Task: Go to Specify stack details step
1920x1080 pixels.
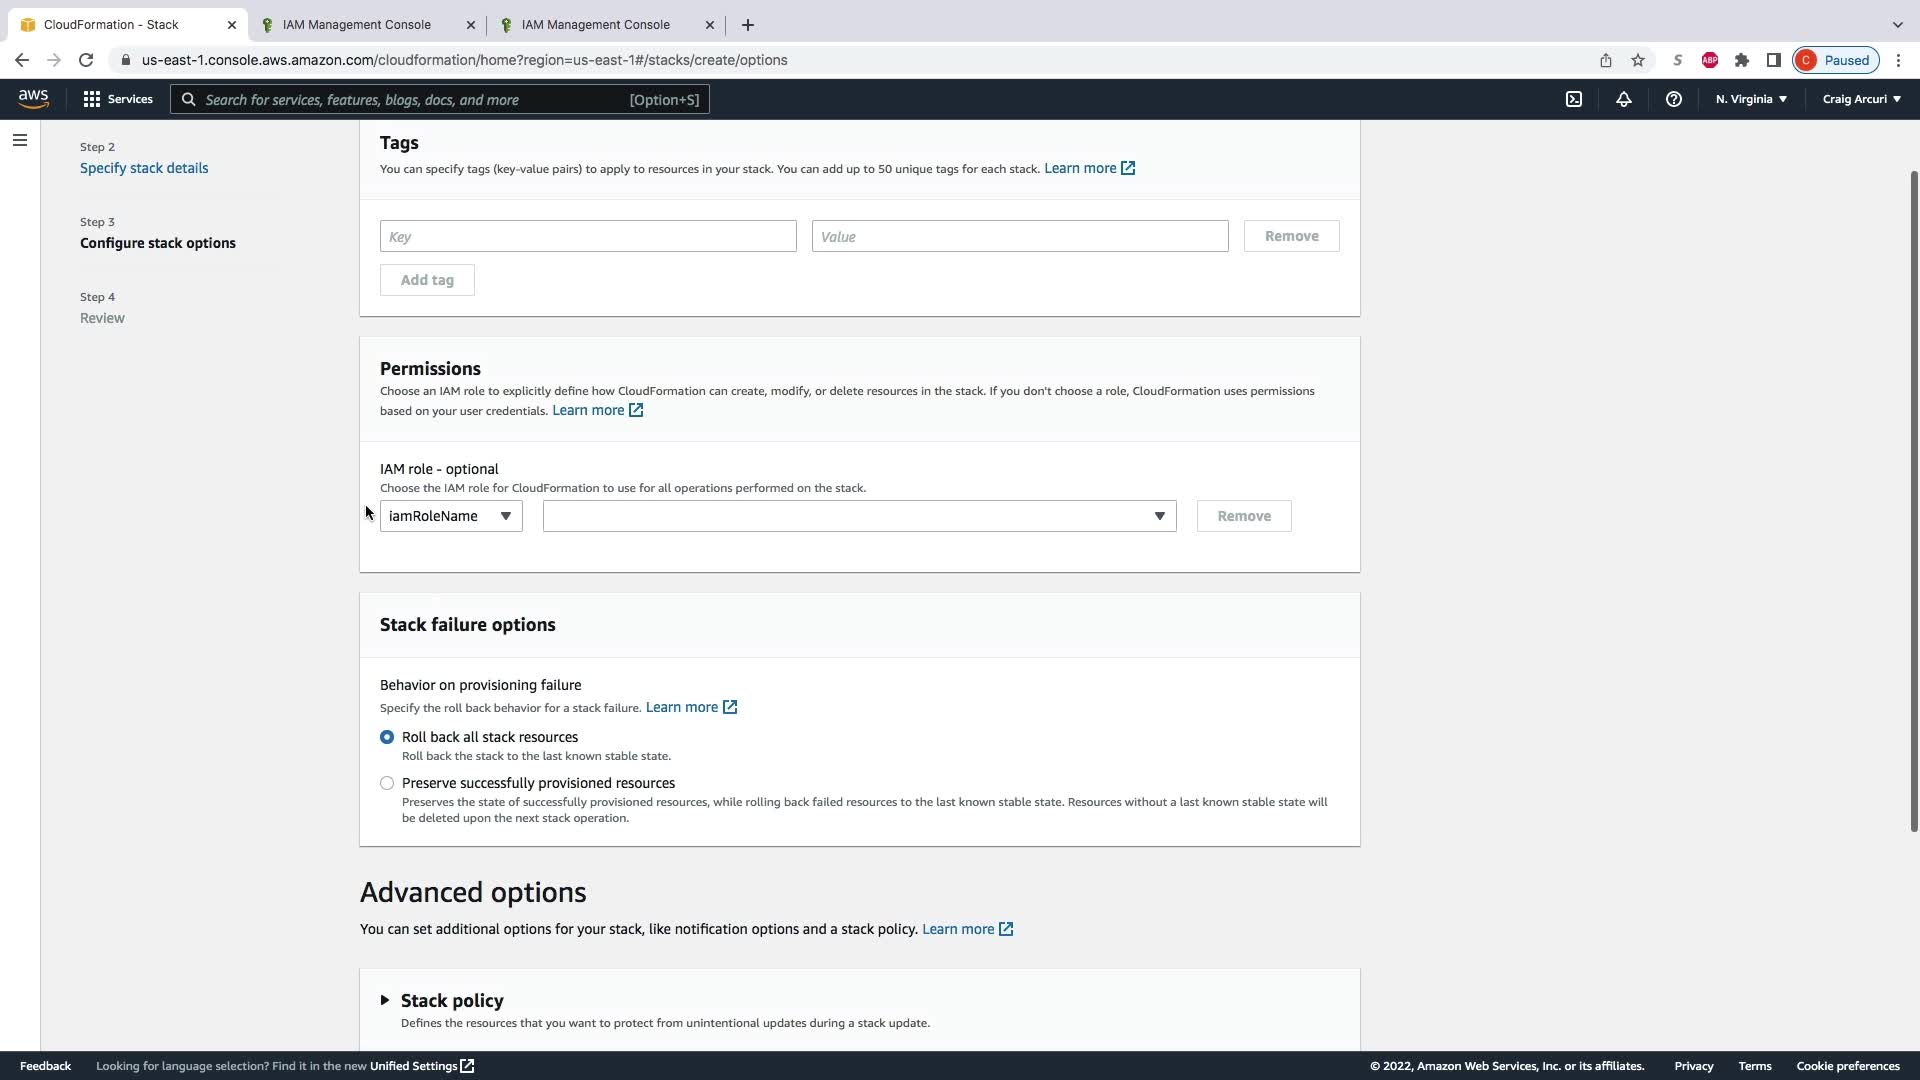Action: [144, 168]
